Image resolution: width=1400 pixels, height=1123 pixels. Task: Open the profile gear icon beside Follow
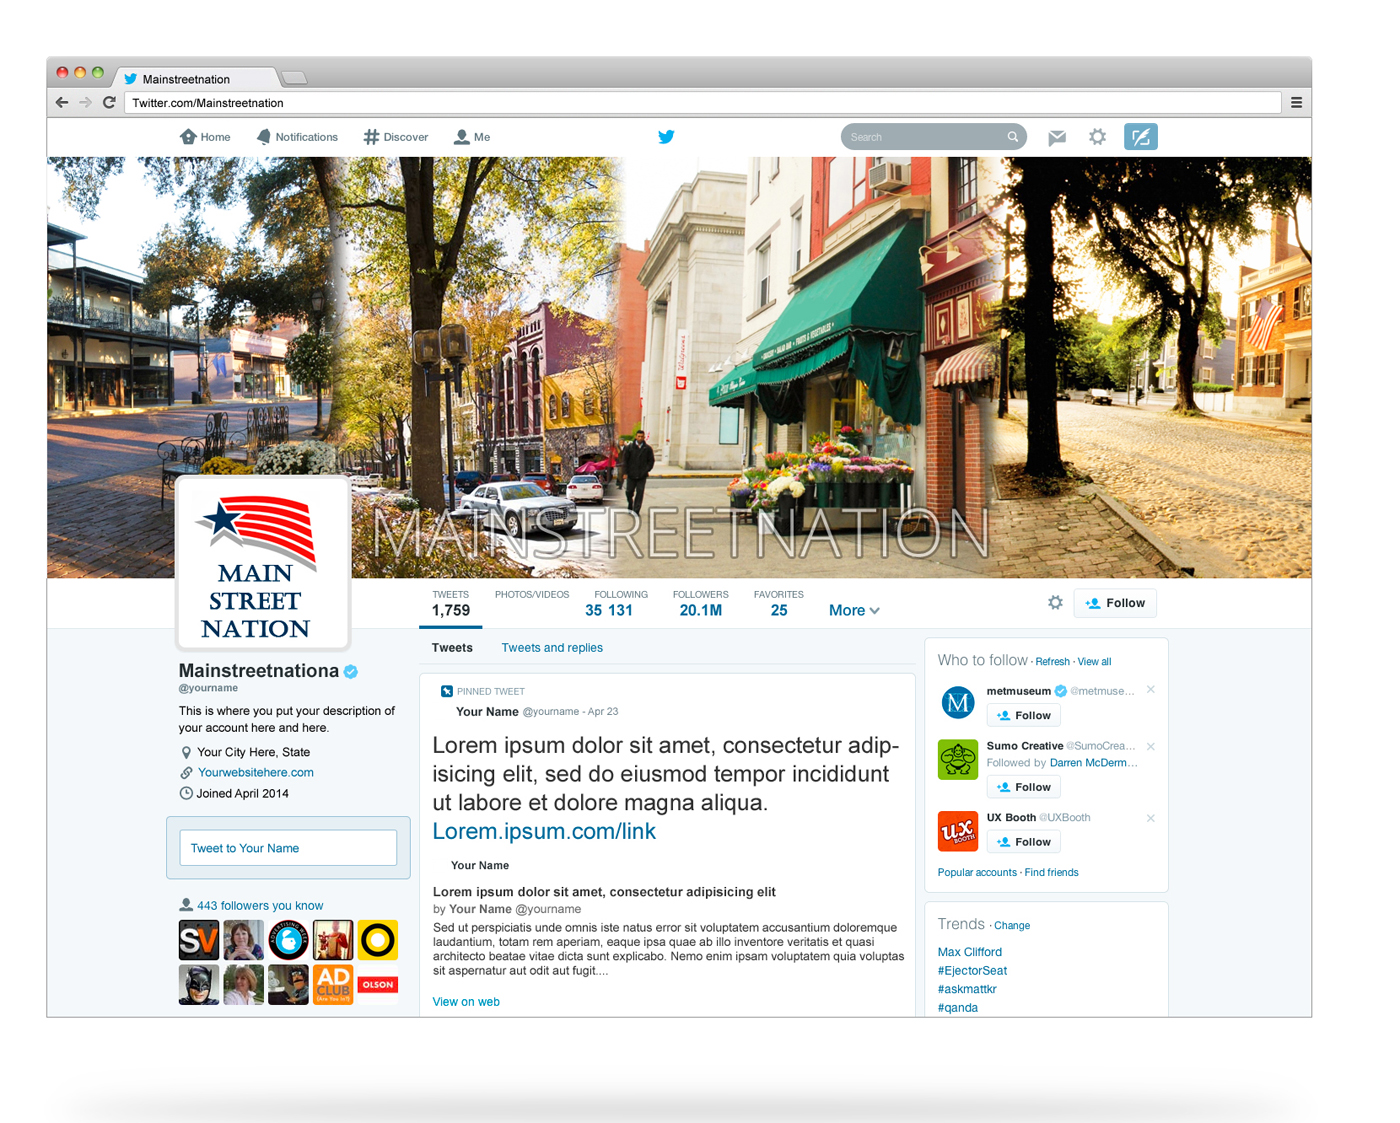[x=1055, y=602]
